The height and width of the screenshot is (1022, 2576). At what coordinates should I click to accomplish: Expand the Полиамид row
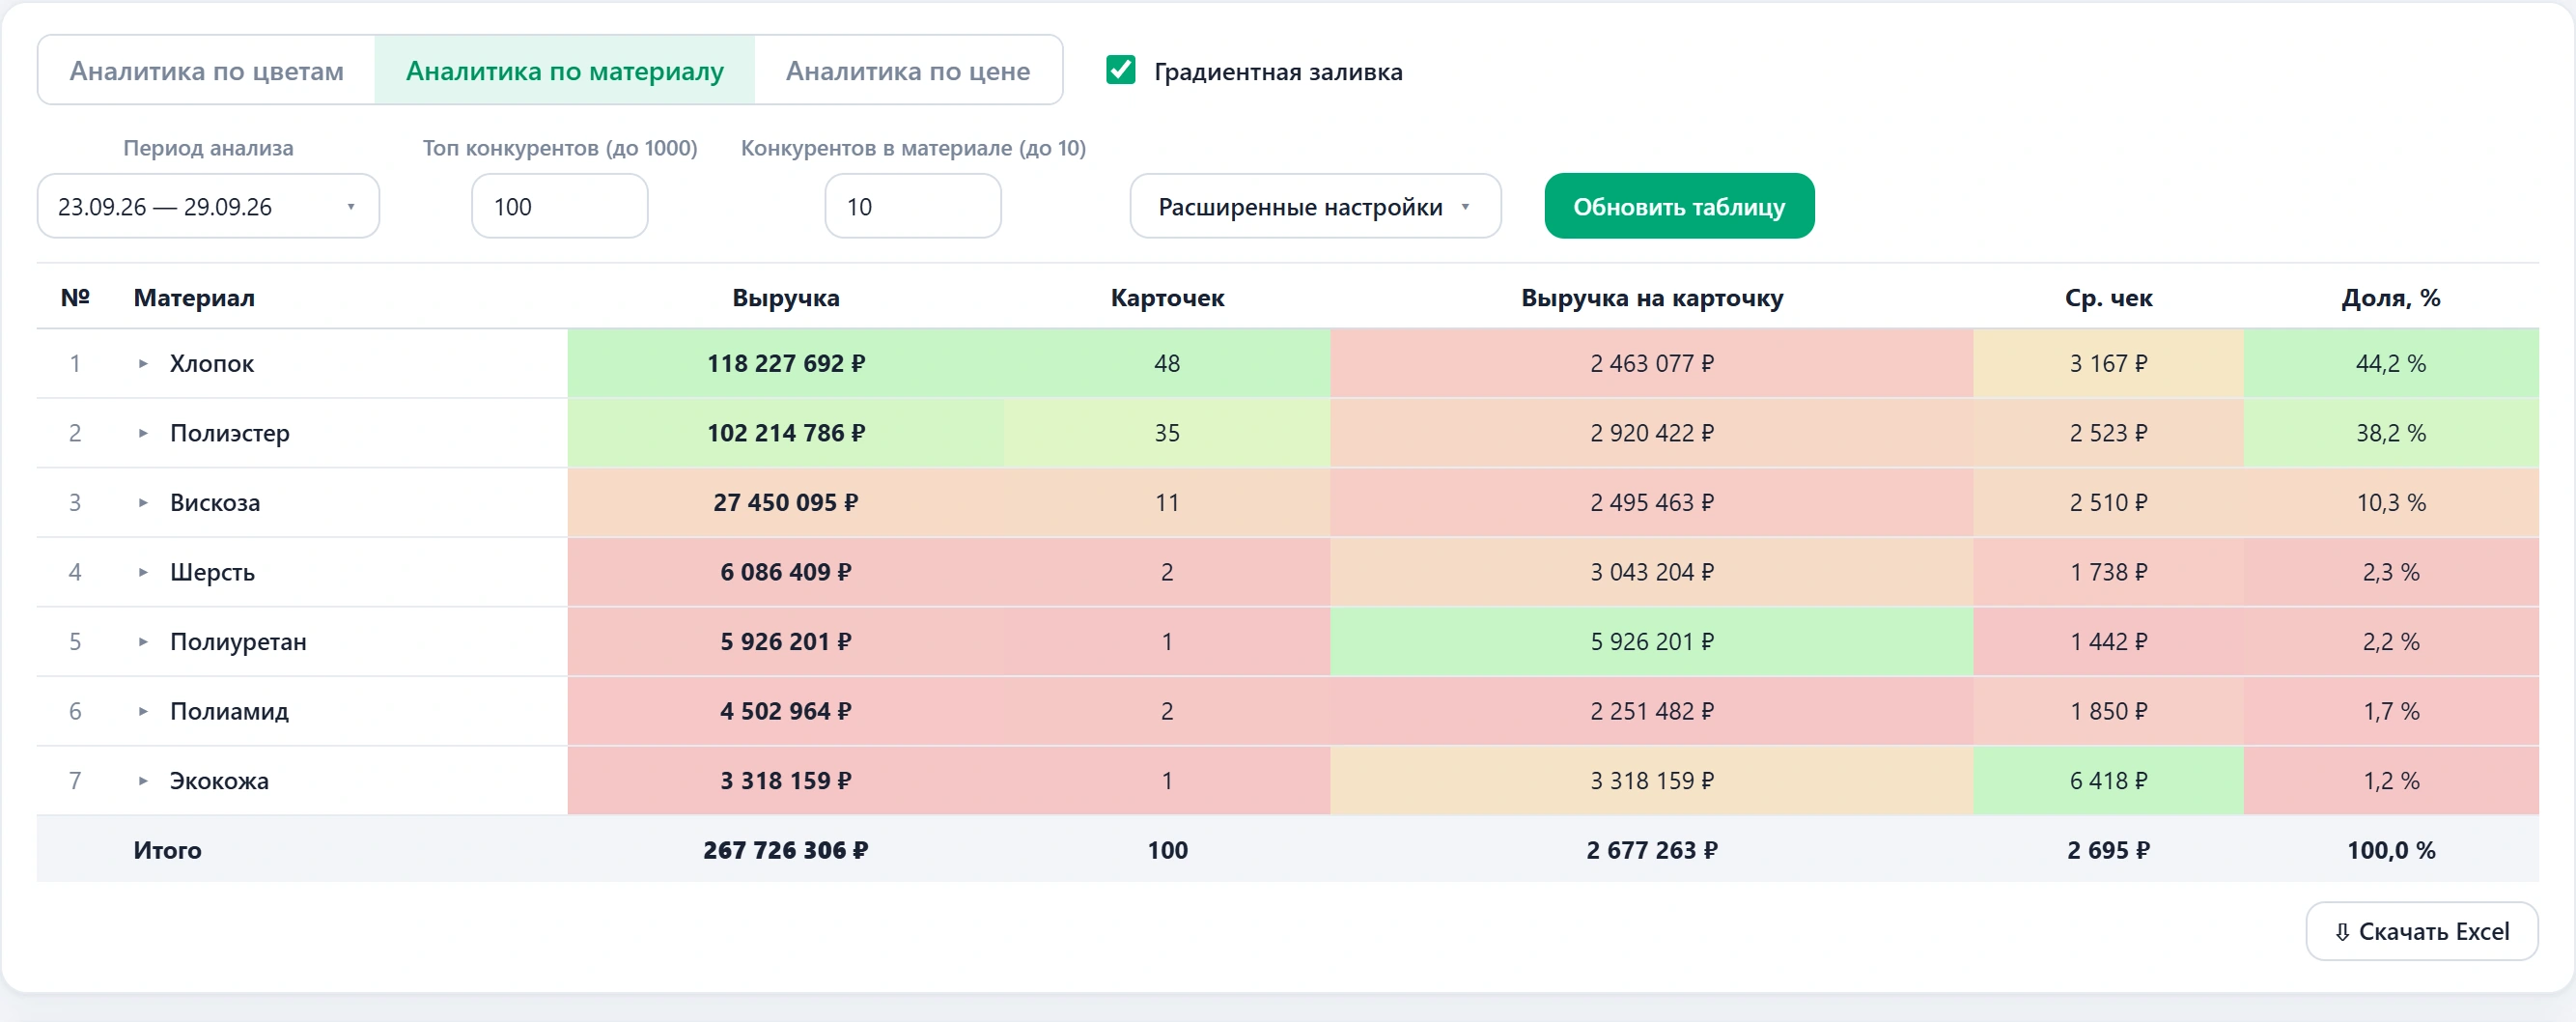pos(143,711)
